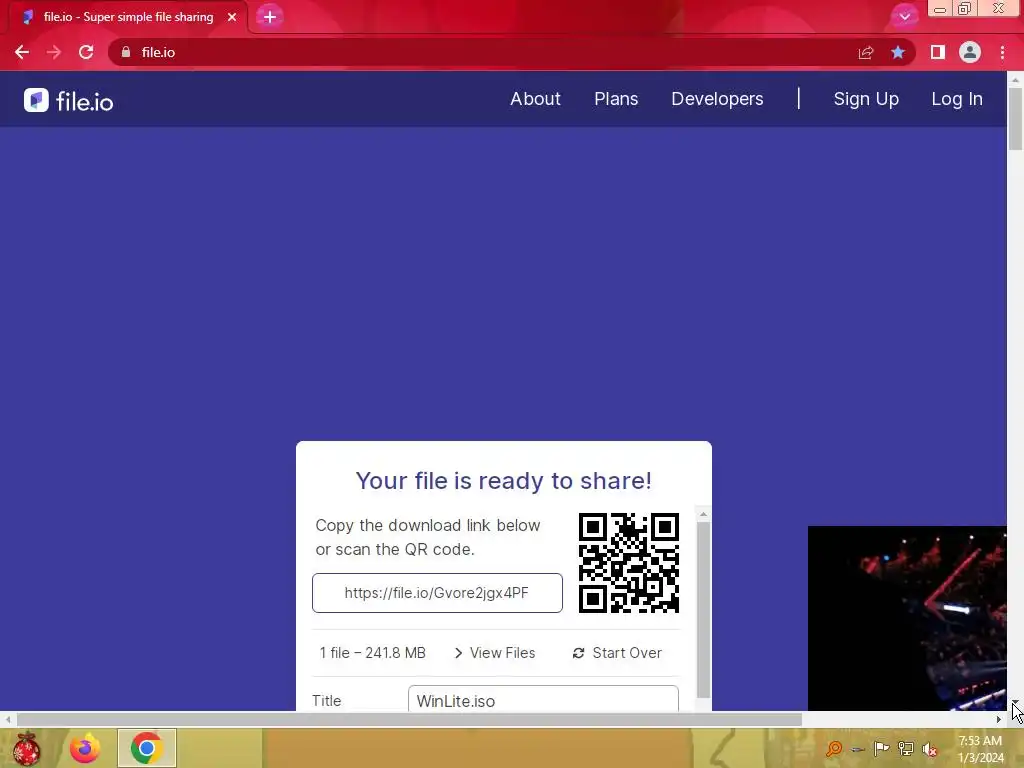Click the card's vertical scrollbar
1024x768 pixels.
(x=703, y=610)
